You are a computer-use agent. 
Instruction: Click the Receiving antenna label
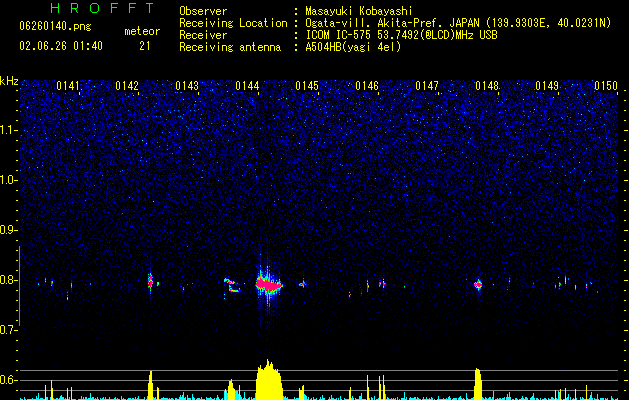click(x=230, y=47)
